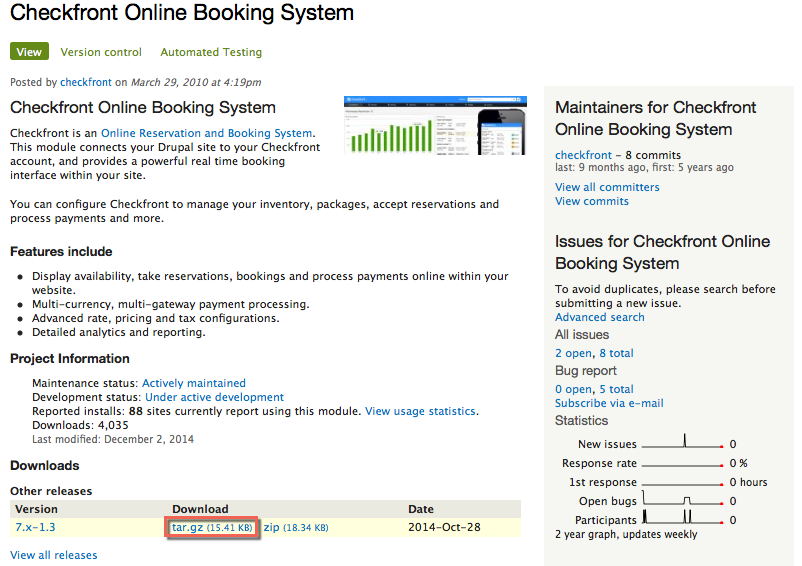Select the 1st response sparkline graph
This screenshot has height=566, width=802.
tap(682, 483)
